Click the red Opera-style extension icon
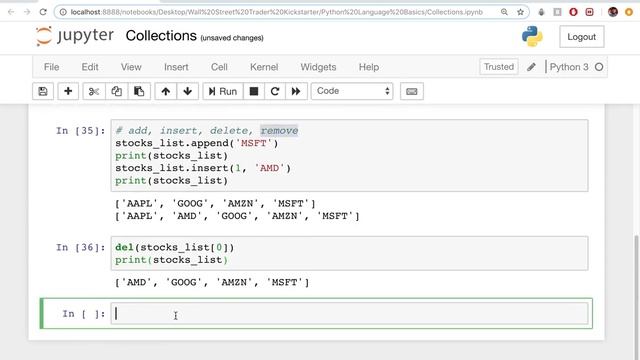Screen dimensions: 640x360 tap(573, 12)
